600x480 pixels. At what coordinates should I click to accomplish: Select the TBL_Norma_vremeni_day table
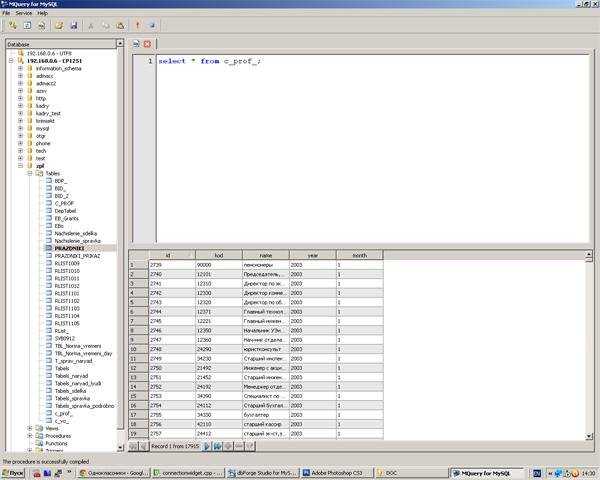point(83,353)
